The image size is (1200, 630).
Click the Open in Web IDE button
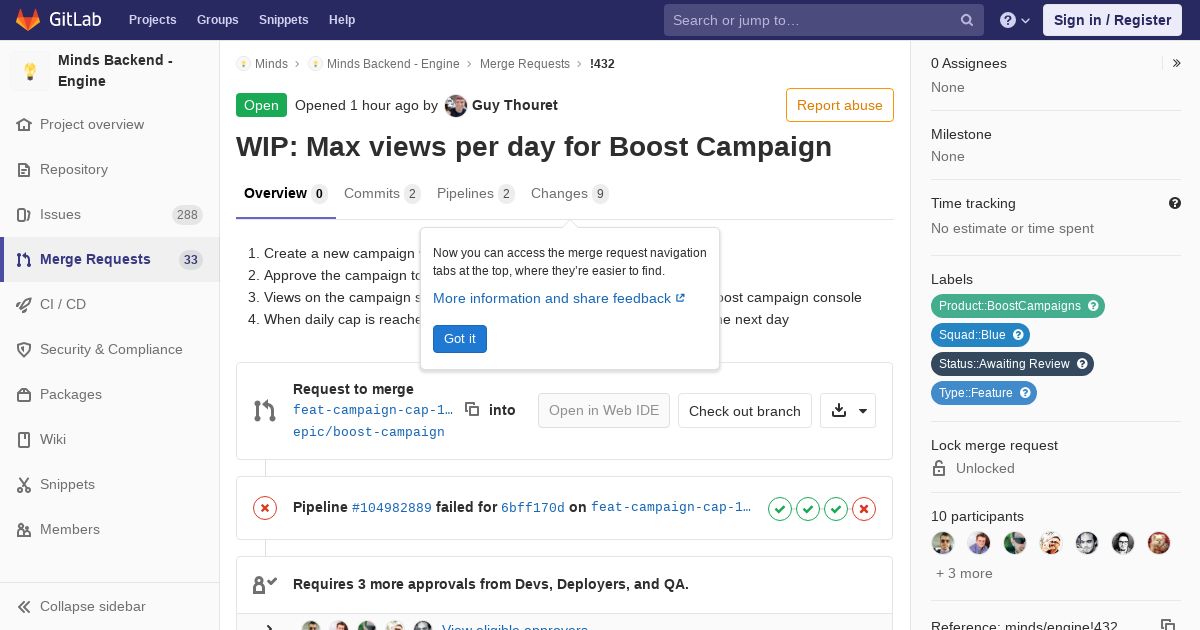(604, 411)
